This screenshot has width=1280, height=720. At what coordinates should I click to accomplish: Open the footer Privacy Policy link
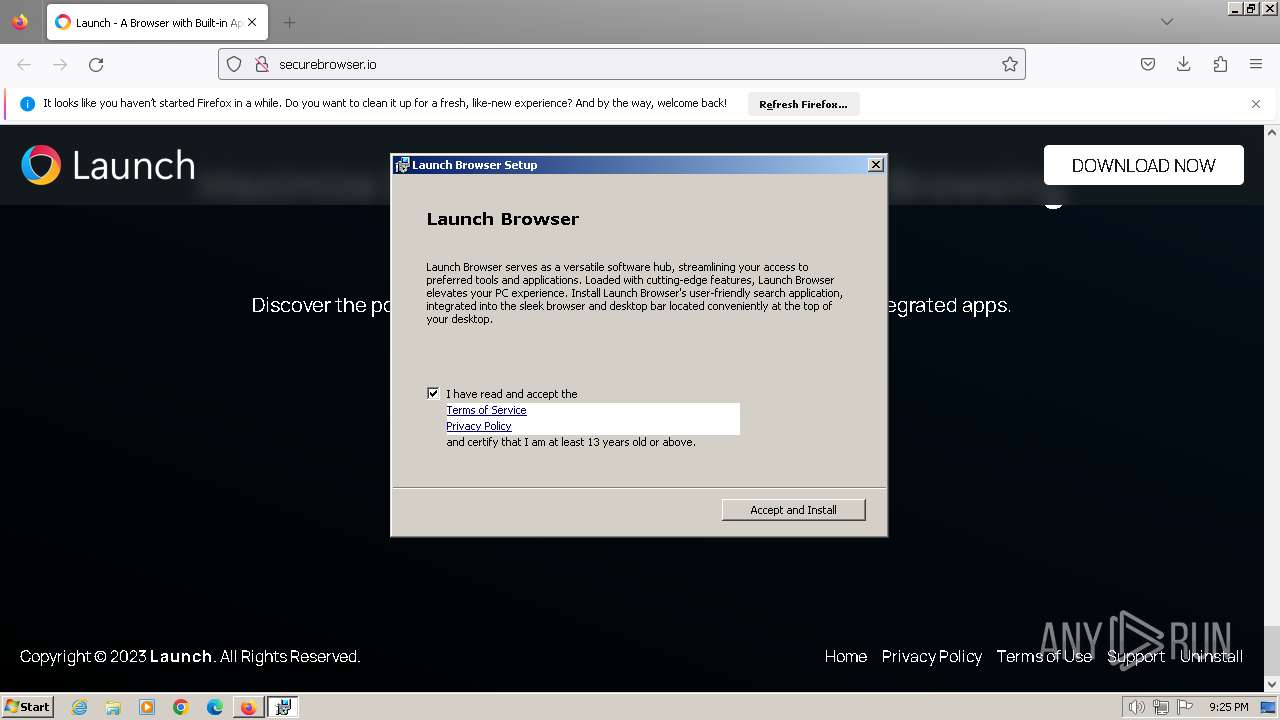click(932, 656)
